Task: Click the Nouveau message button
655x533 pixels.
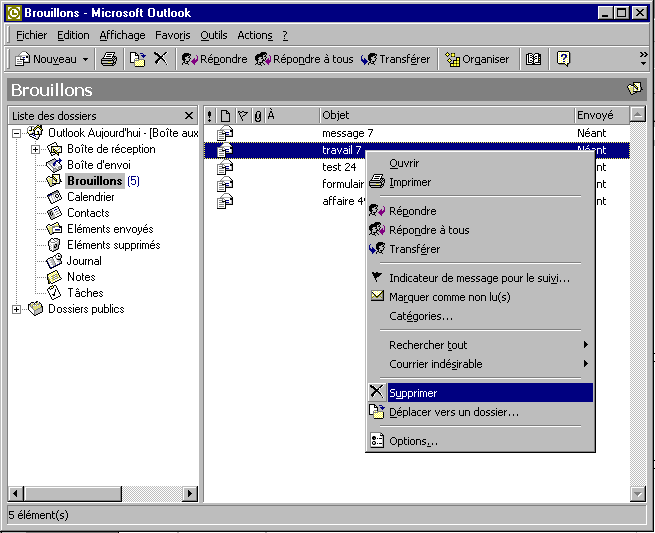Action: tap(46, 59)
